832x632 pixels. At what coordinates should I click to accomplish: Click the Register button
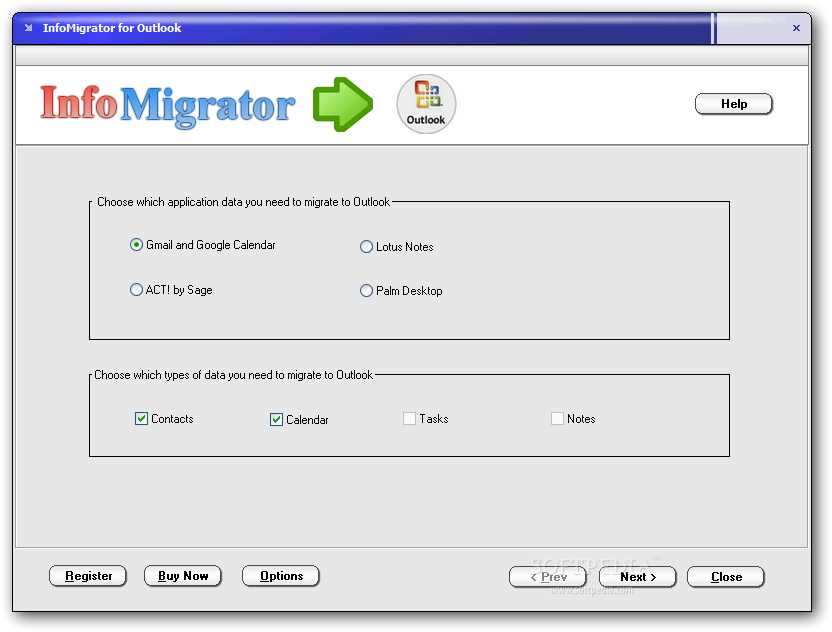[88, 576]
